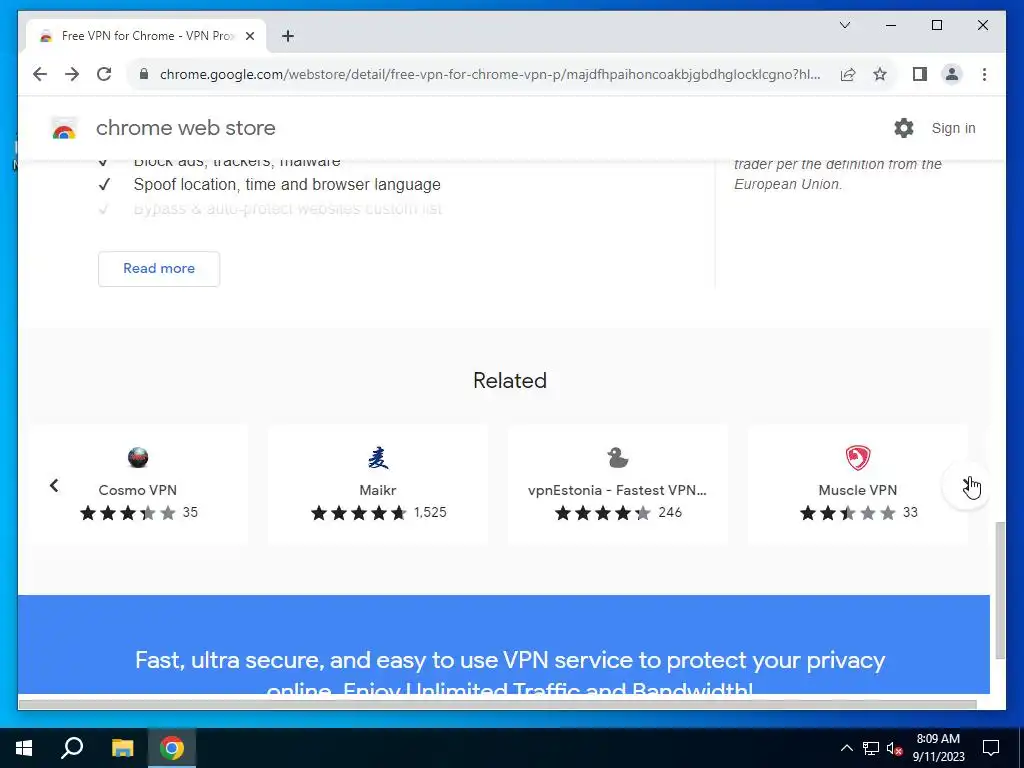
Task: Open the side panel icon in Chrome
Action: [x=920, y=74]
